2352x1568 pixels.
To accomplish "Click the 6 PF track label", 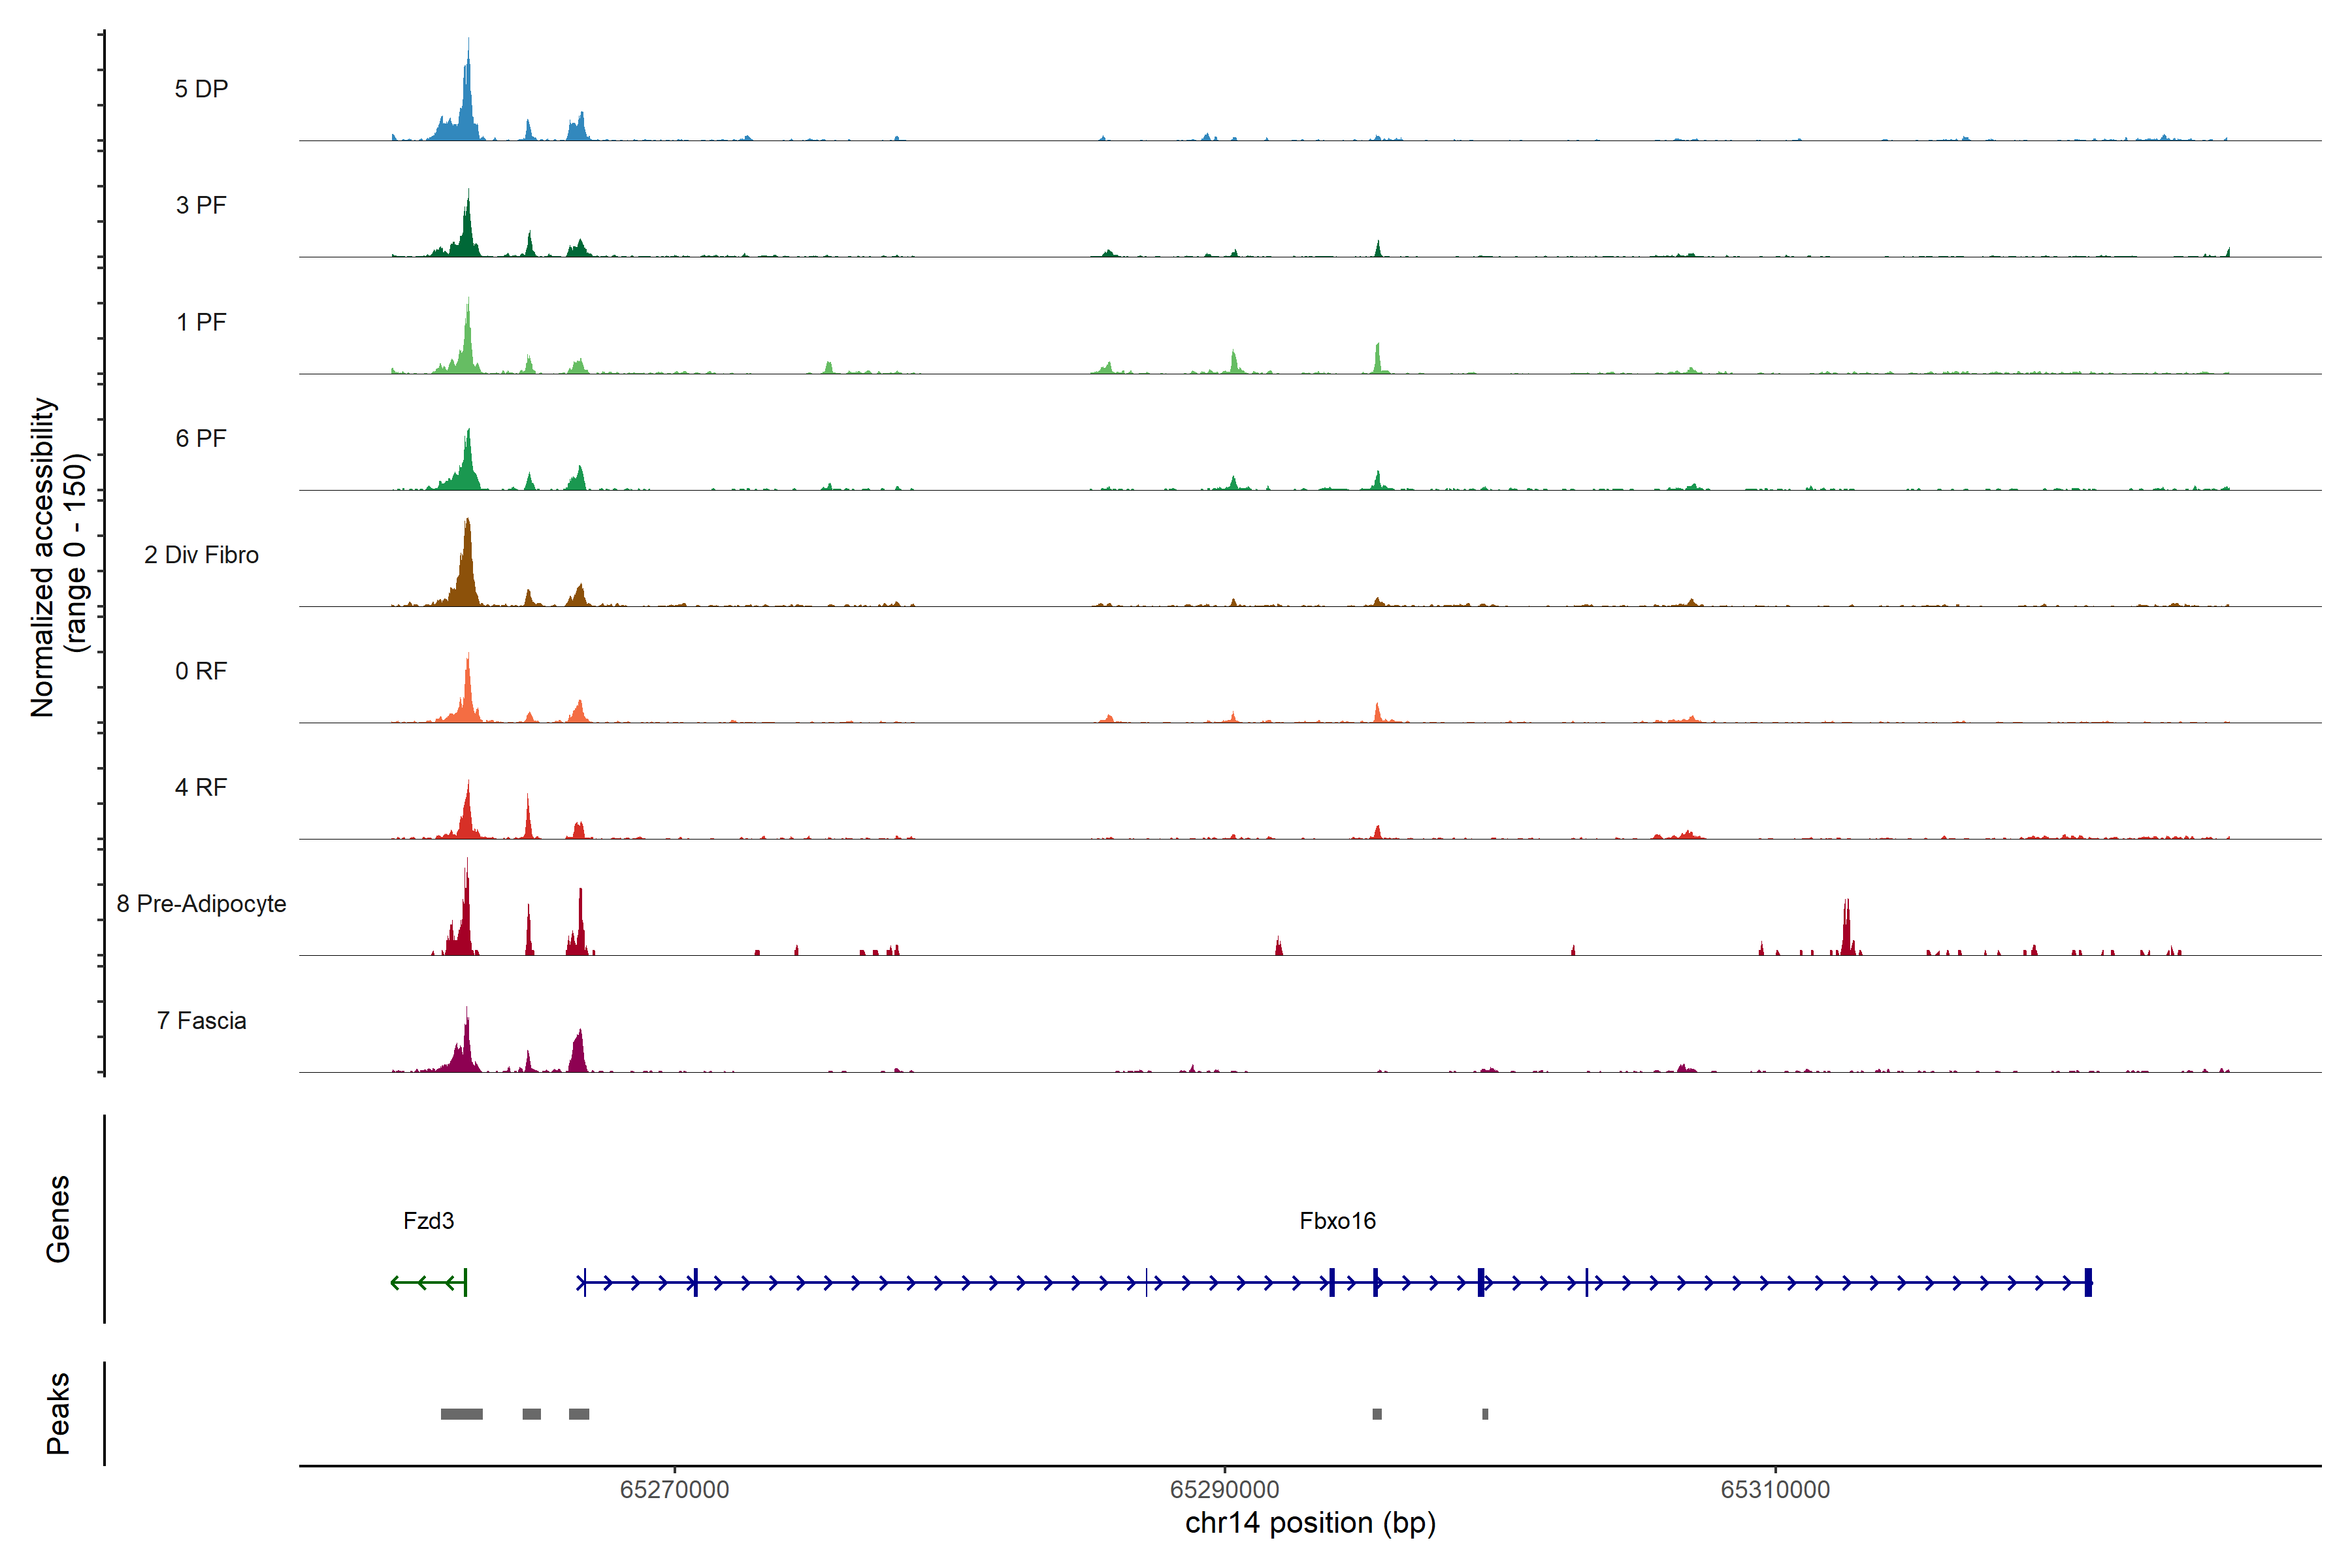I will coord(201,438).
